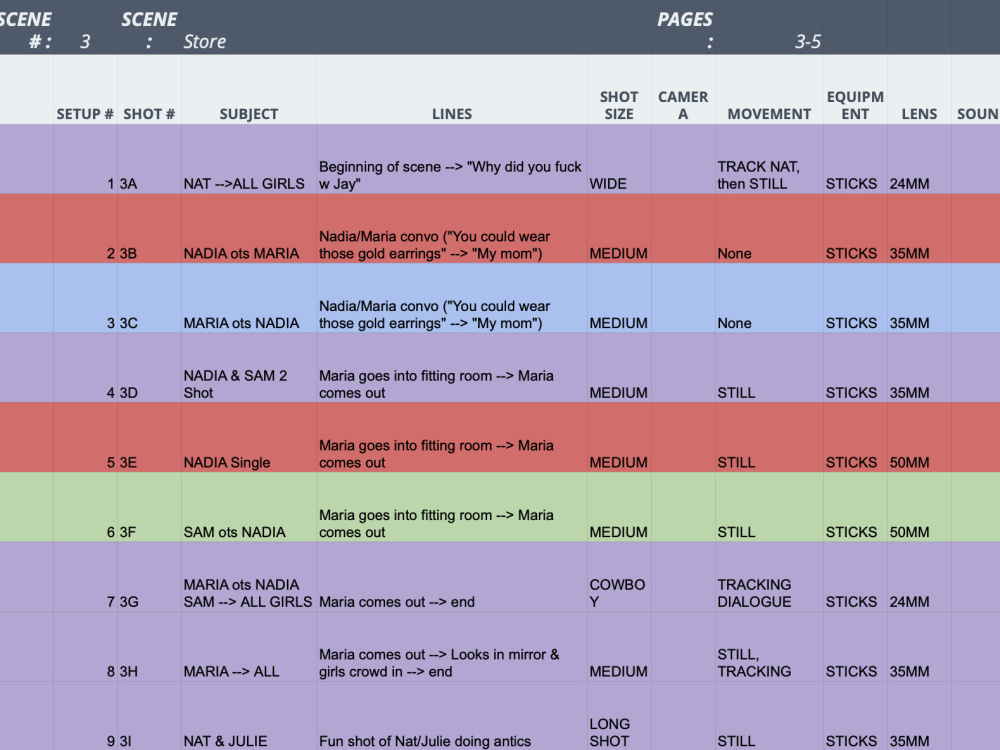Select subject 'NADIA Single'

[x=249, y=437]
